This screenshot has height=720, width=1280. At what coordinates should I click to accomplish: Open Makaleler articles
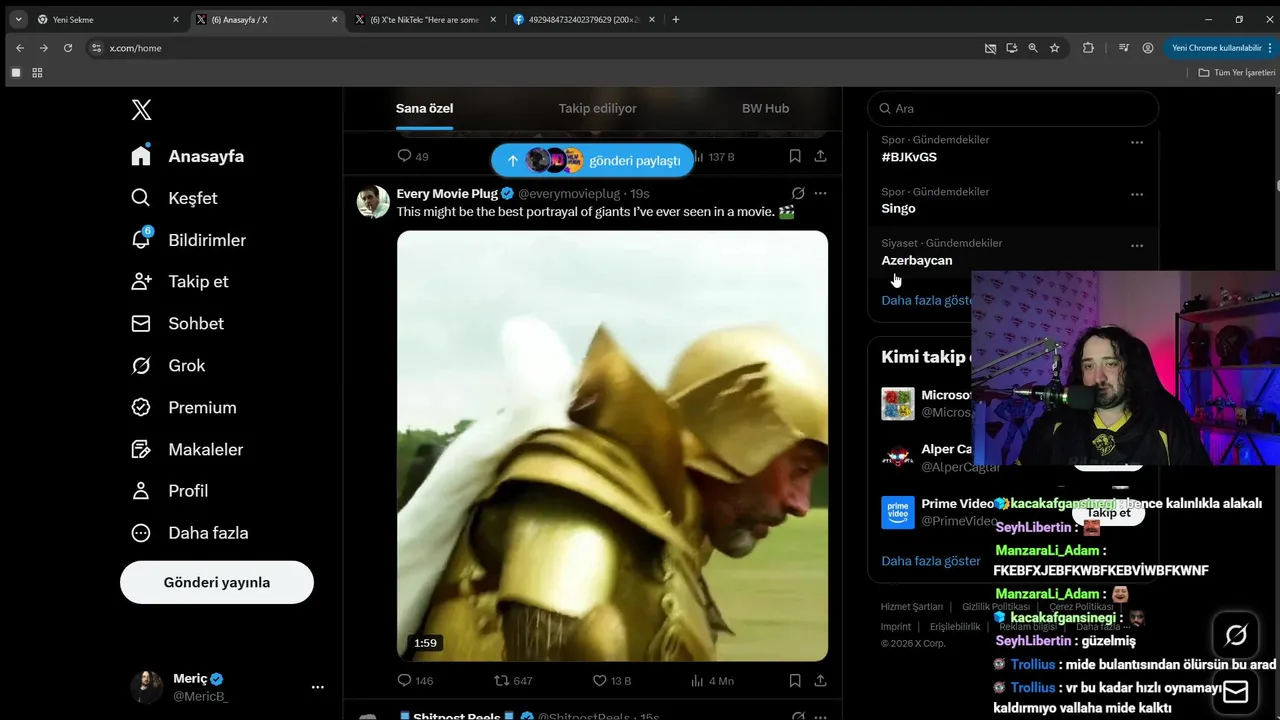tap(187, 450)
